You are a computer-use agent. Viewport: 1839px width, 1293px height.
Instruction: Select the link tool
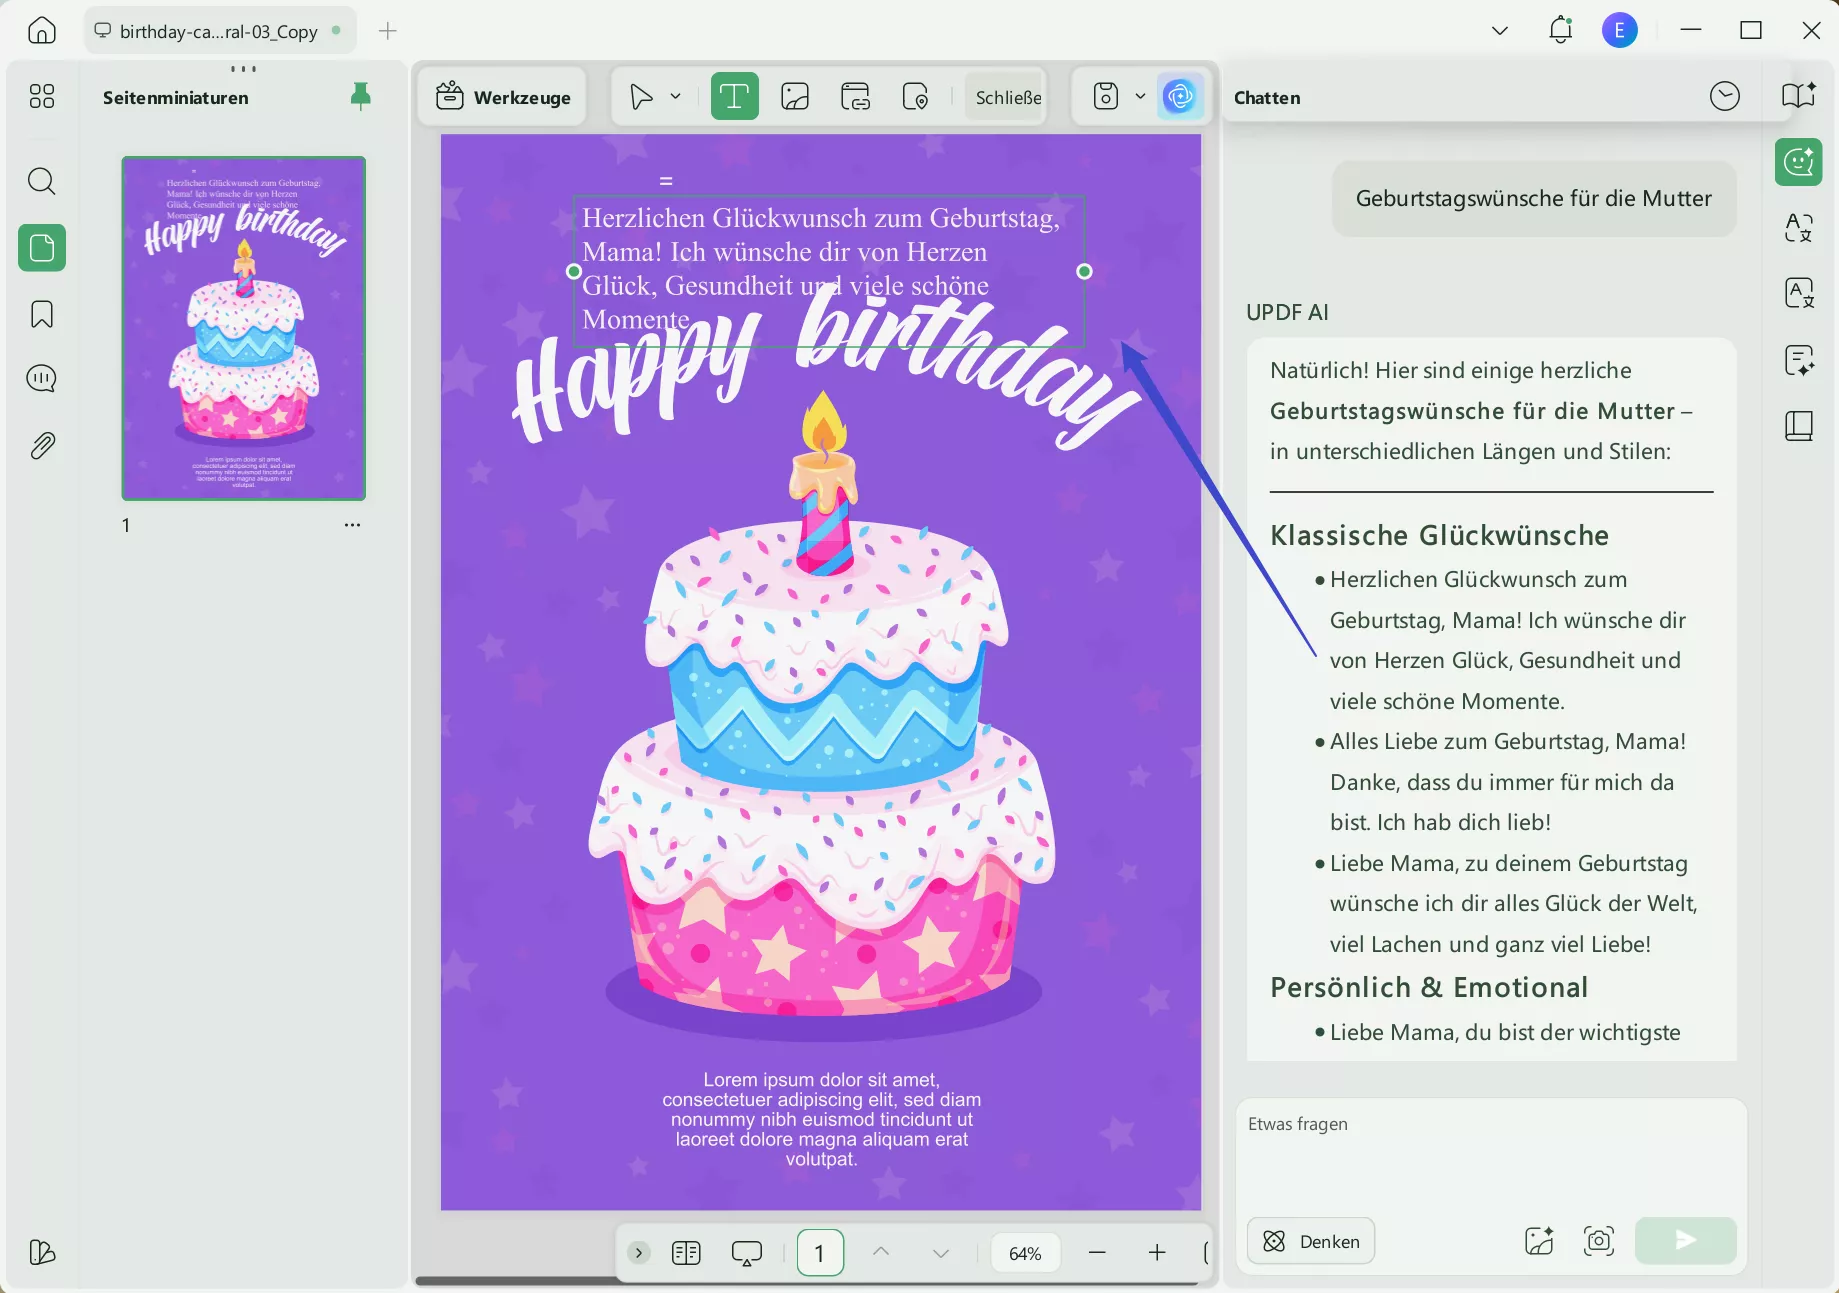click(855, 97)
